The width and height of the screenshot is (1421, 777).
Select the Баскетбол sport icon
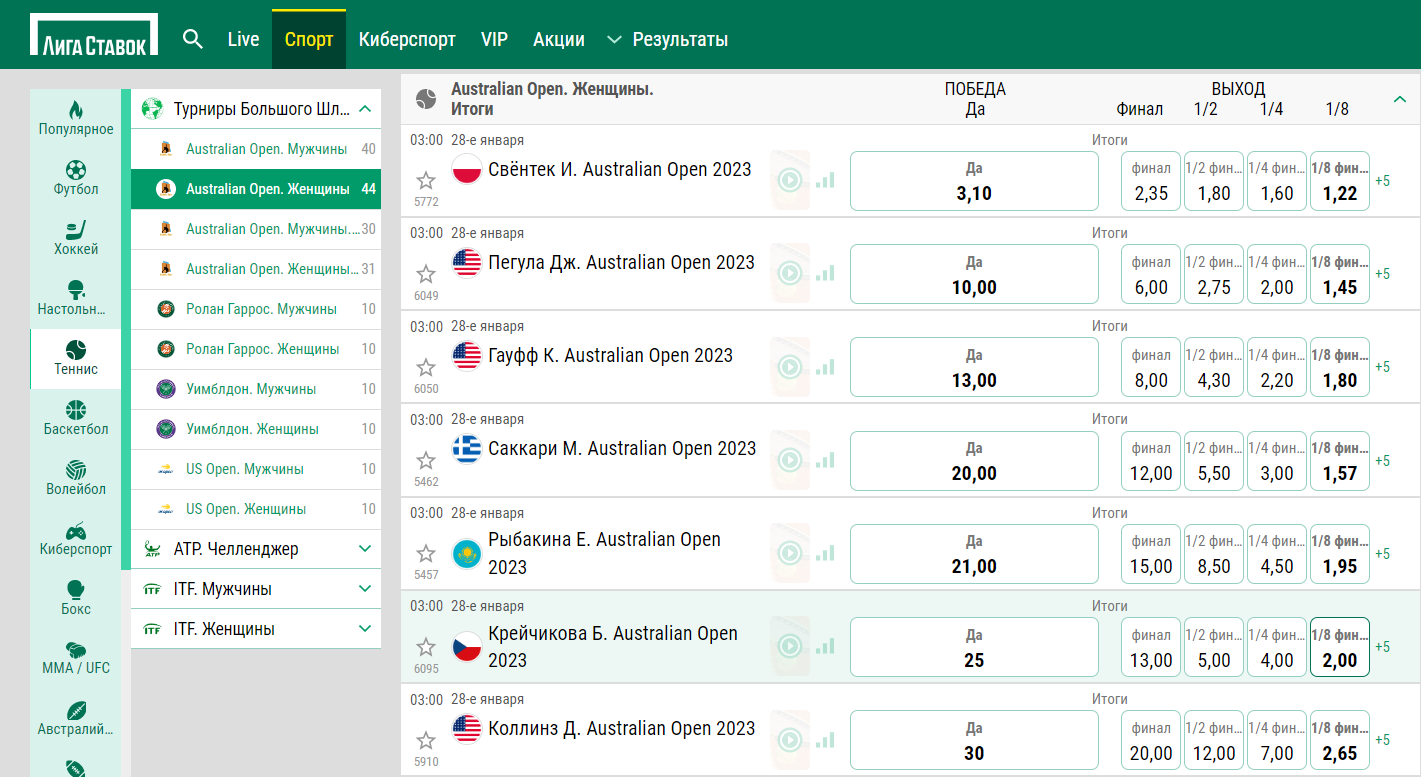coord(76,409)
